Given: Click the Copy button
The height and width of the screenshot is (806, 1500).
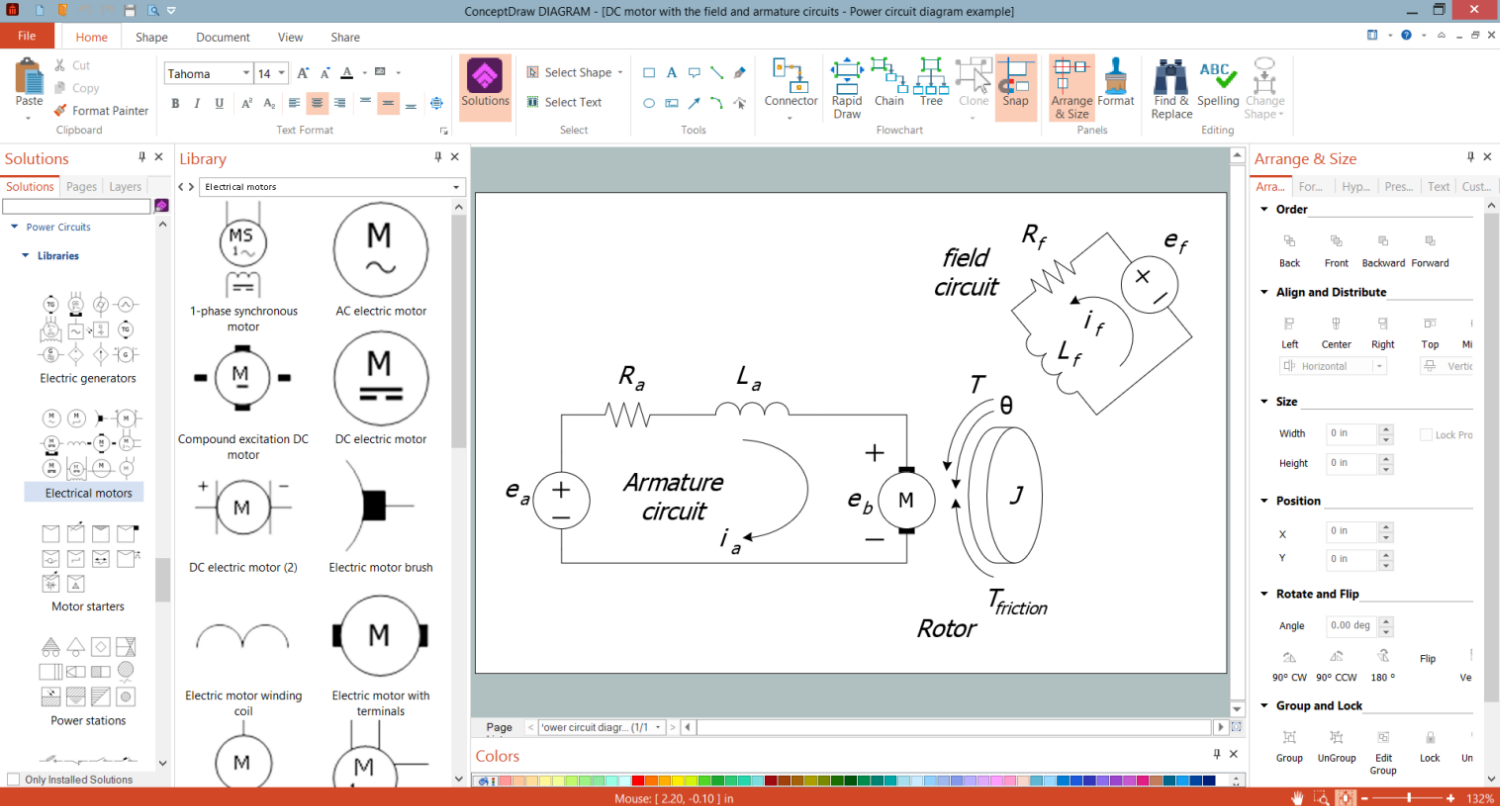Looking at the screenshot, I should point(76,88).
